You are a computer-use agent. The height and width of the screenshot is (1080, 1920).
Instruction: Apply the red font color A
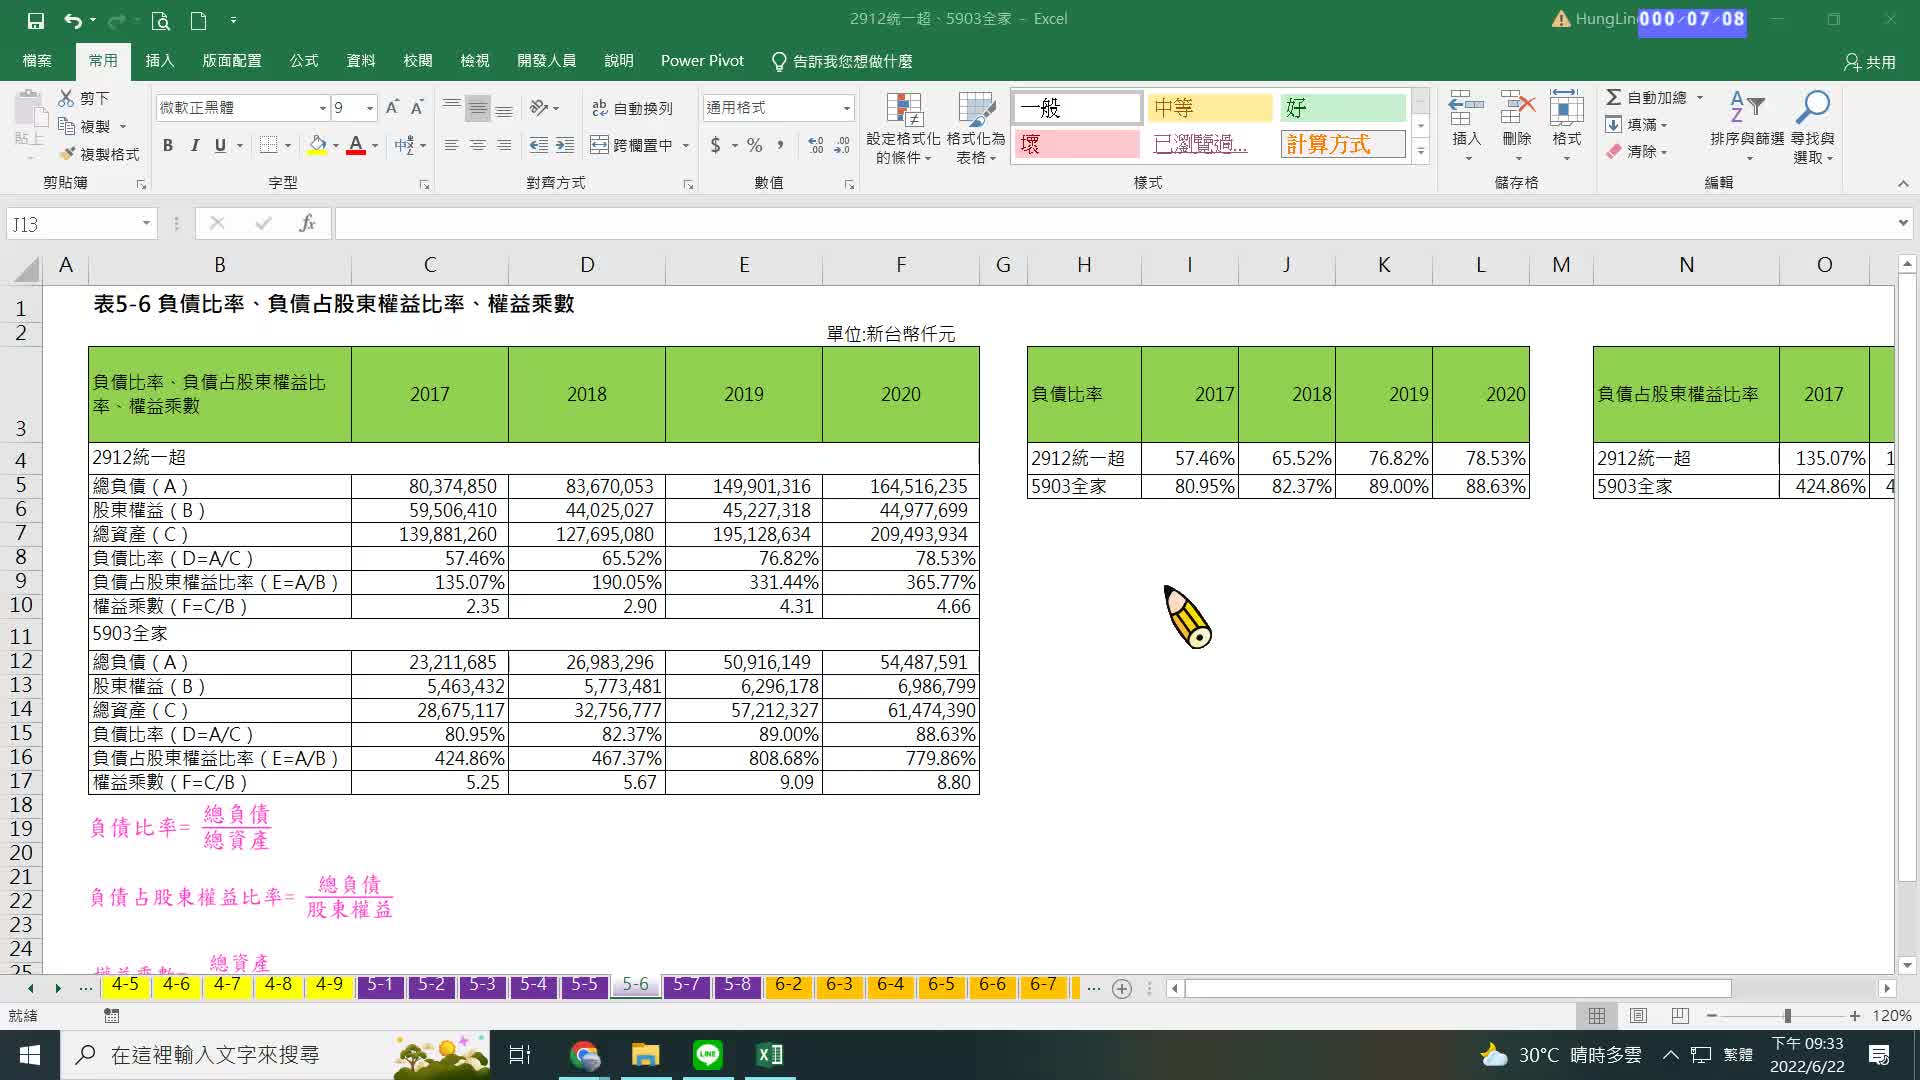[355, 145]
